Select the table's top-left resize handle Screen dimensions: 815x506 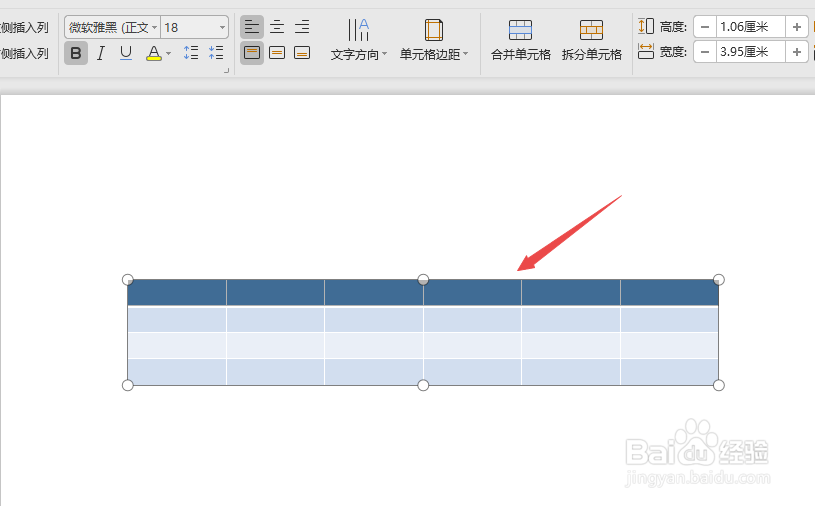pyautogui.click(x=128, y=280)
